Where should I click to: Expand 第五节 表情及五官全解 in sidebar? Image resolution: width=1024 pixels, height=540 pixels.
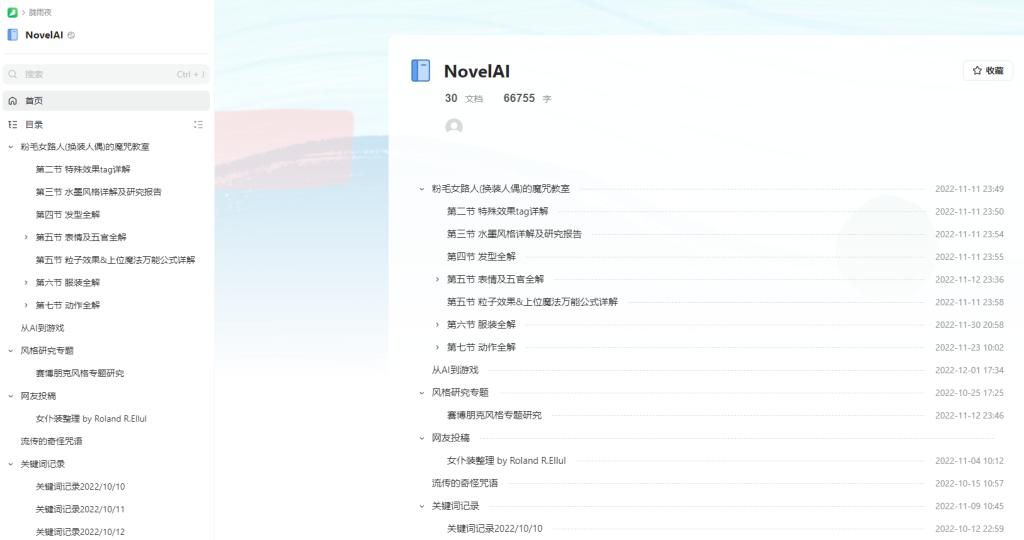[x=26, y=238]
